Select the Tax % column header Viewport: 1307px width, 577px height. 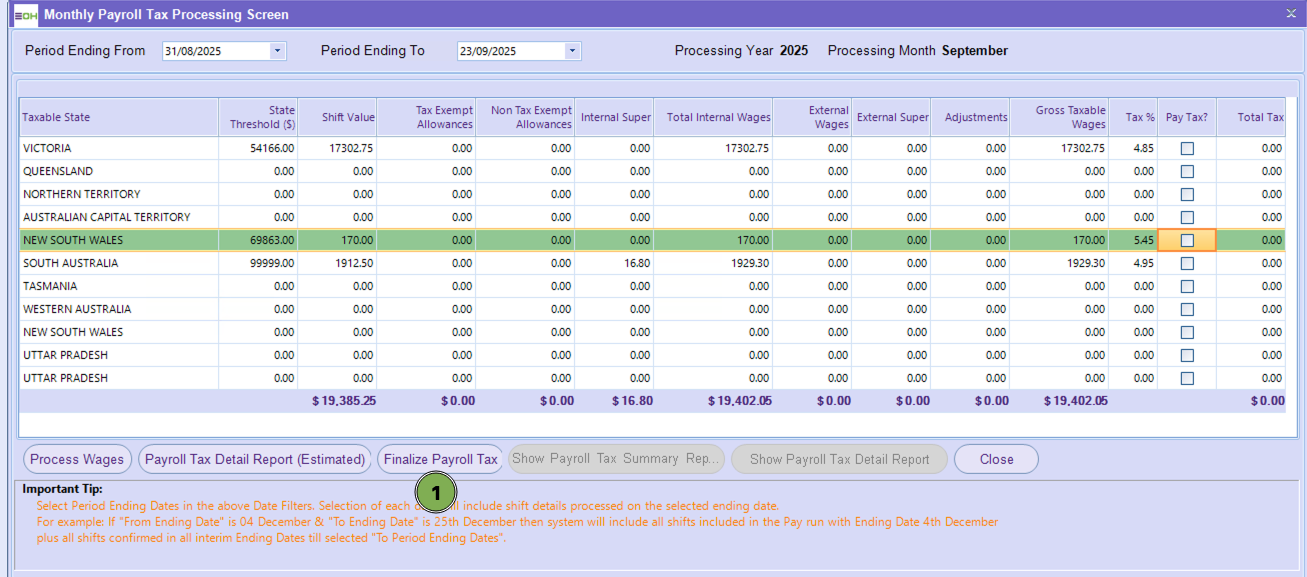tap(1139, 117)
